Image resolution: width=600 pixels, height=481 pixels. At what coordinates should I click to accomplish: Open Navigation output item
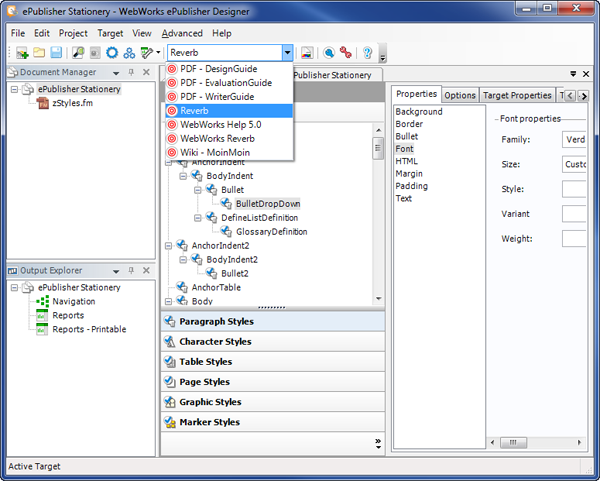point(73,302)
